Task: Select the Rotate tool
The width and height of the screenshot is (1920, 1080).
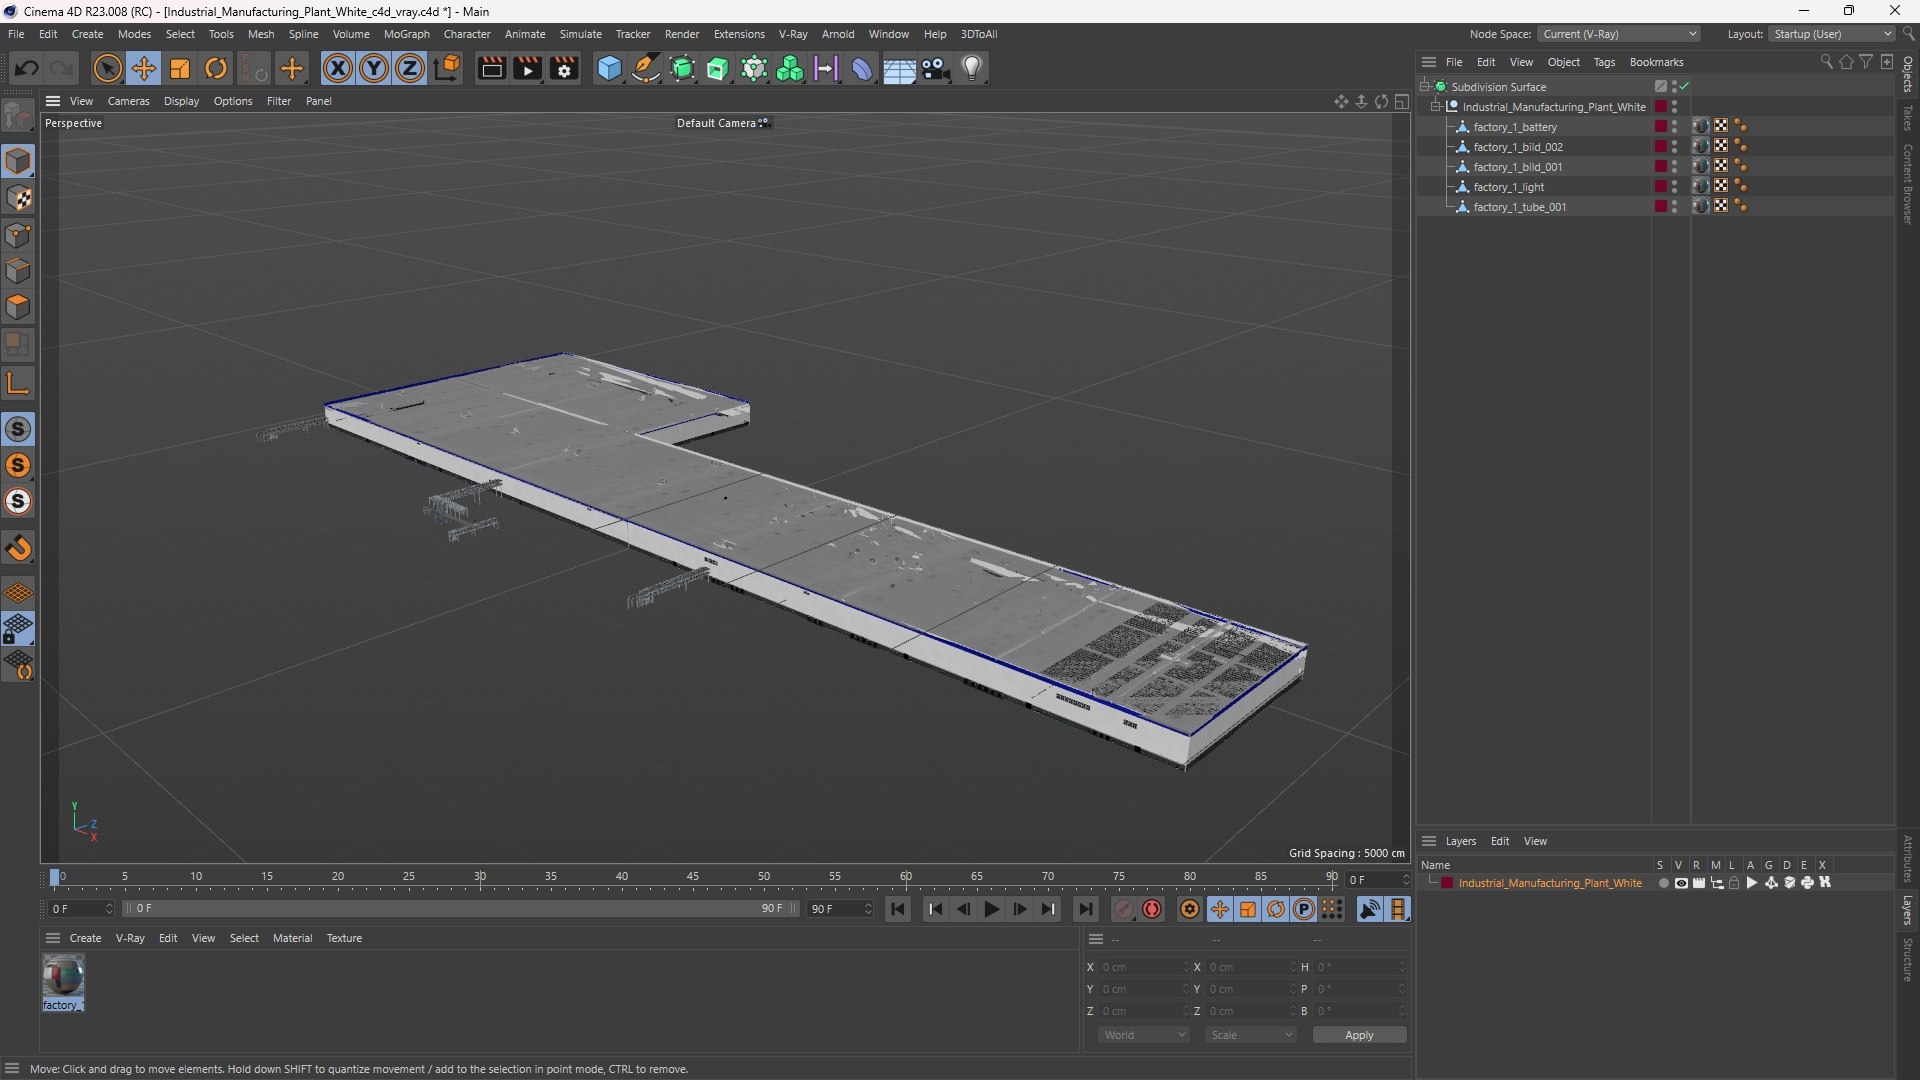Action: click(216, 68)
